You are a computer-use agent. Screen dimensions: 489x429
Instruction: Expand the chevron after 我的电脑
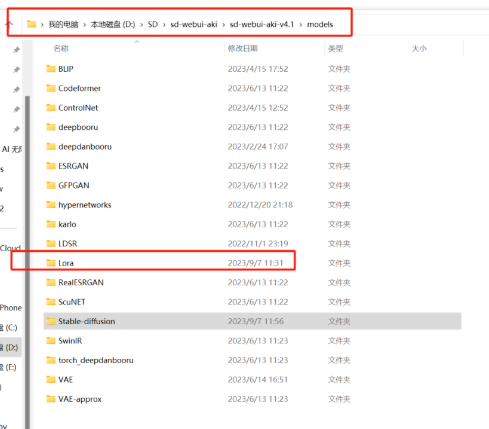[85, 24]
